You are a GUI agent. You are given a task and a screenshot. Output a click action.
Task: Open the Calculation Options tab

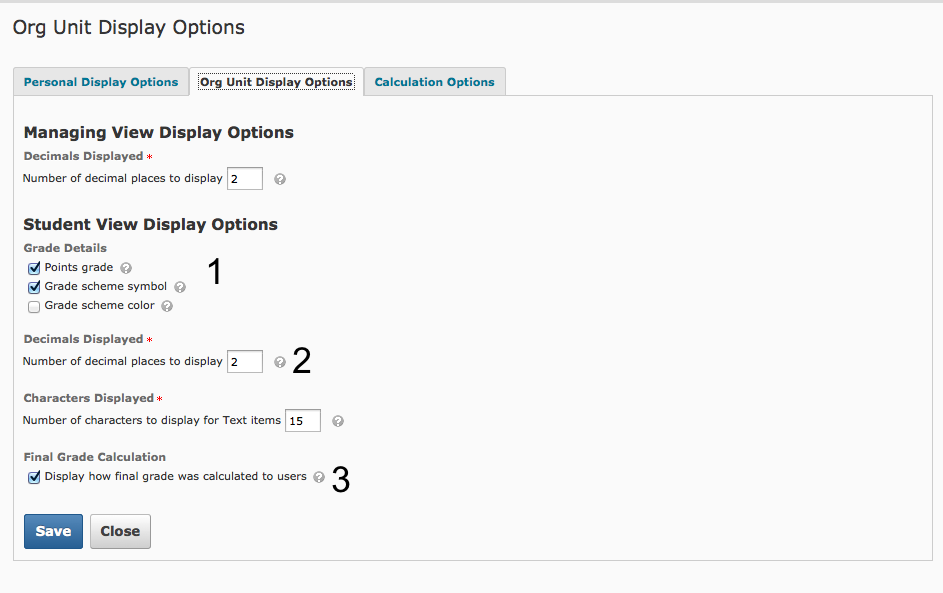434,82
